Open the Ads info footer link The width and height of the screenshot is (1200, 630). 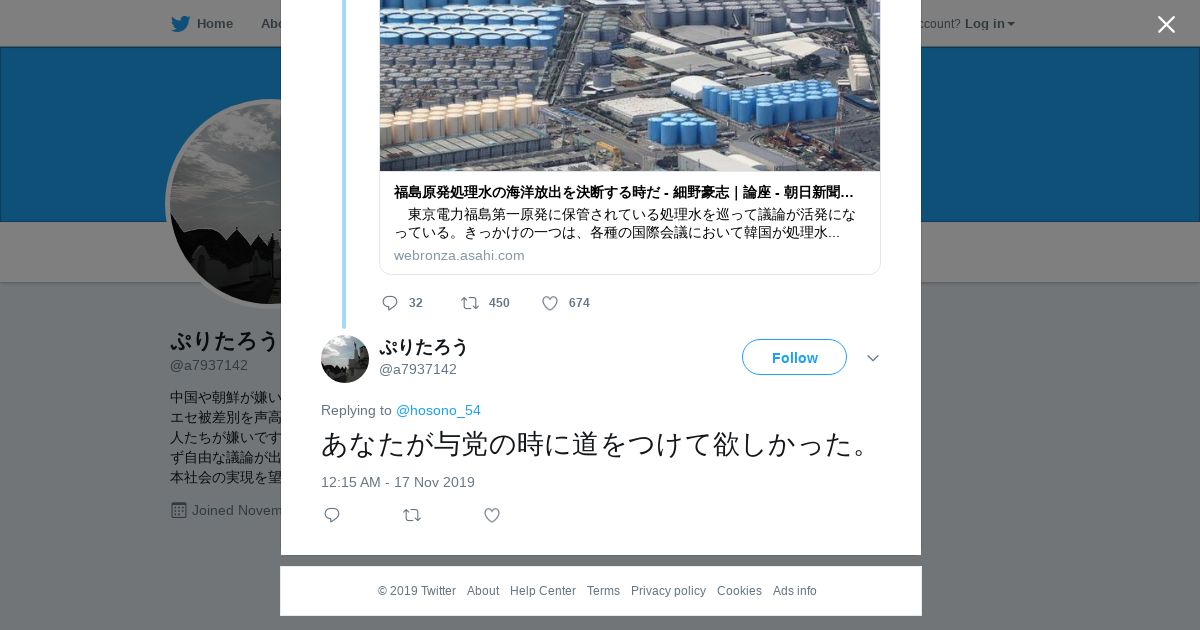click(x=795, y=591)
